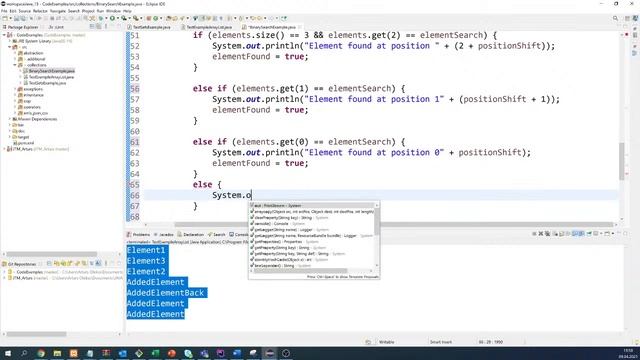Open the Window menu
Image resolution: width=640 pixels, height=360 pixels.
point(113,11)
